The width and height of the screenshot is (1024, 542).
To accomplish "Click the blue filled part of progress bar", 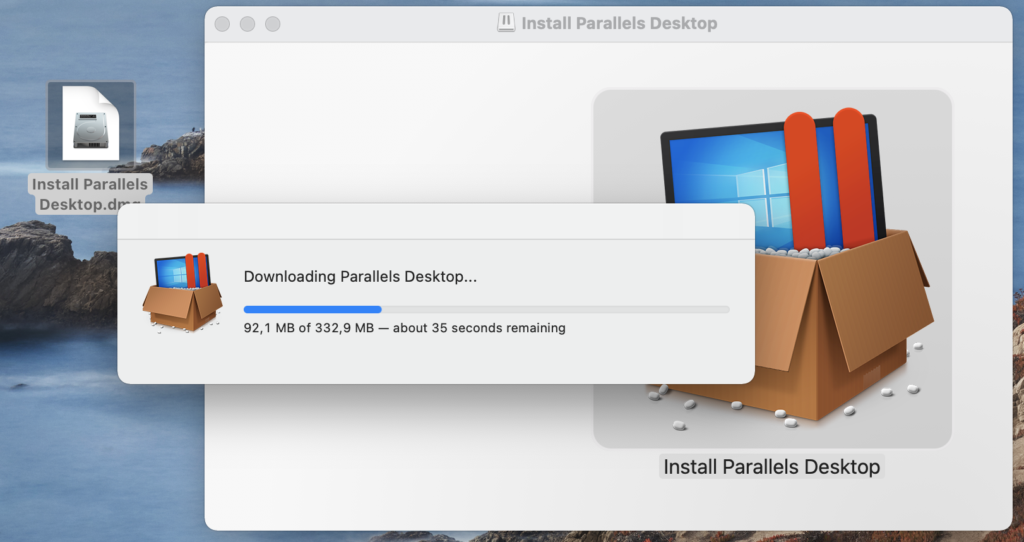I will (312, 309).
